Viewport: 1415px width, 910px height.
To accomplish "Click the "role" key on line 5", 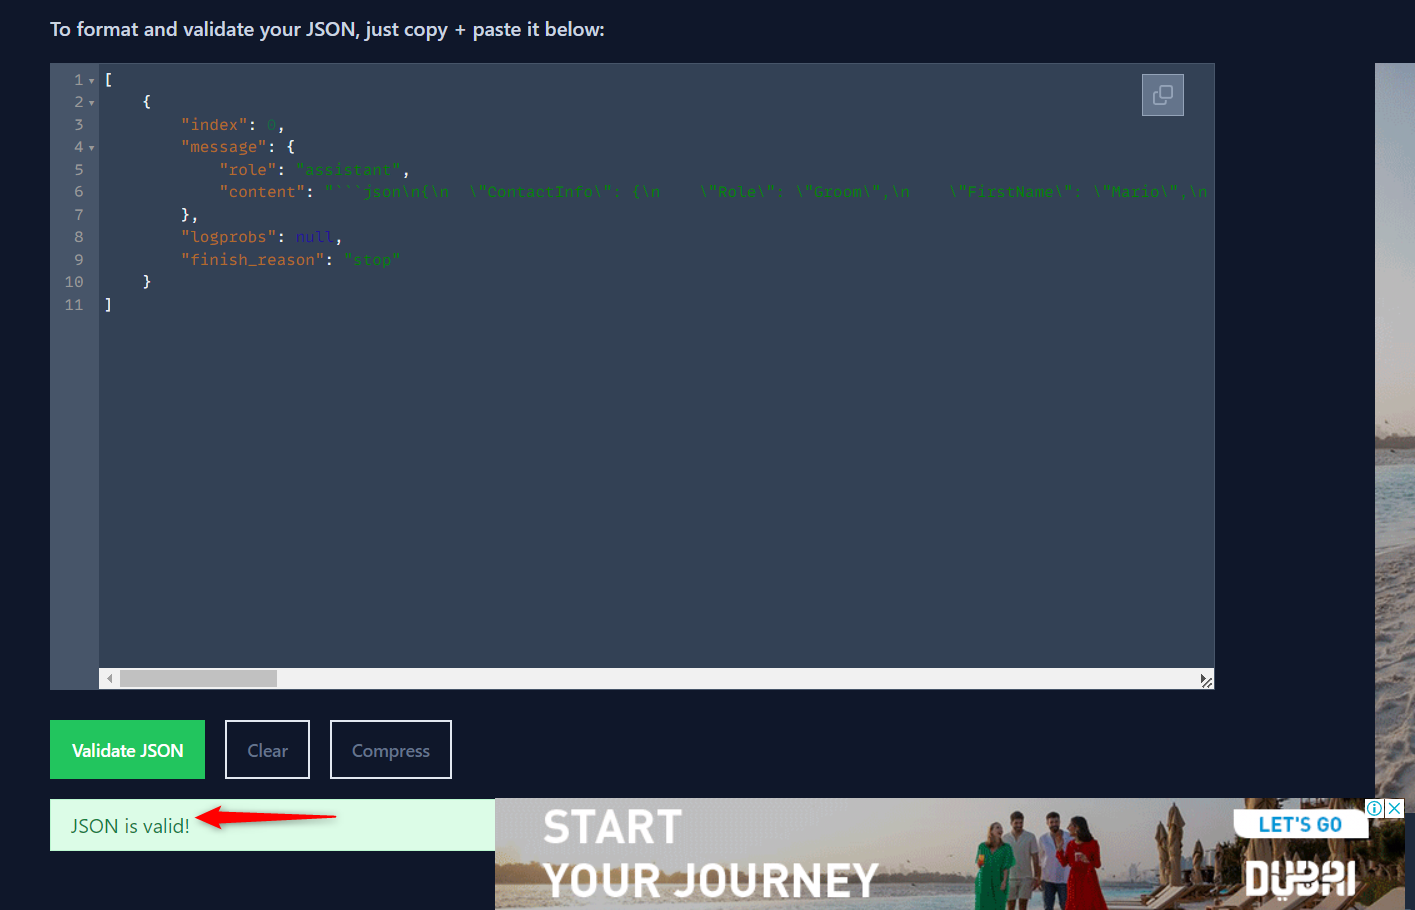I will coord(248,170).
